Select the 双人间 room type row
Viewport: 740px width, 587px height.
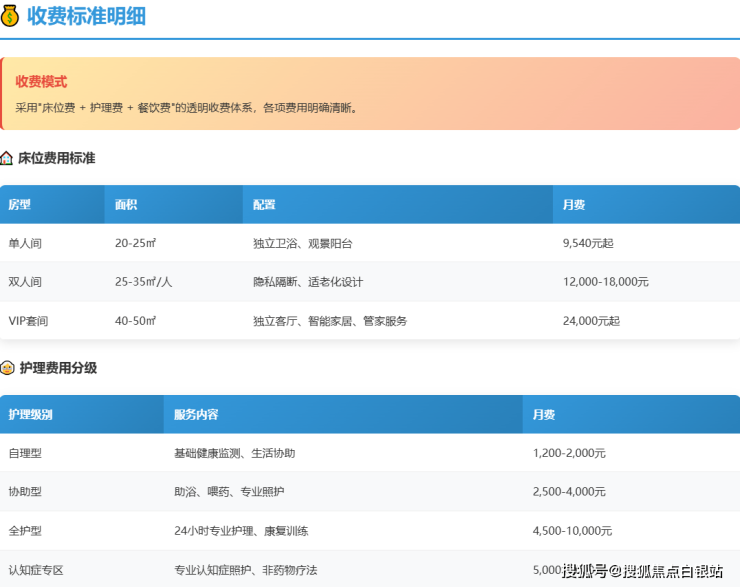tap(25, 282)
